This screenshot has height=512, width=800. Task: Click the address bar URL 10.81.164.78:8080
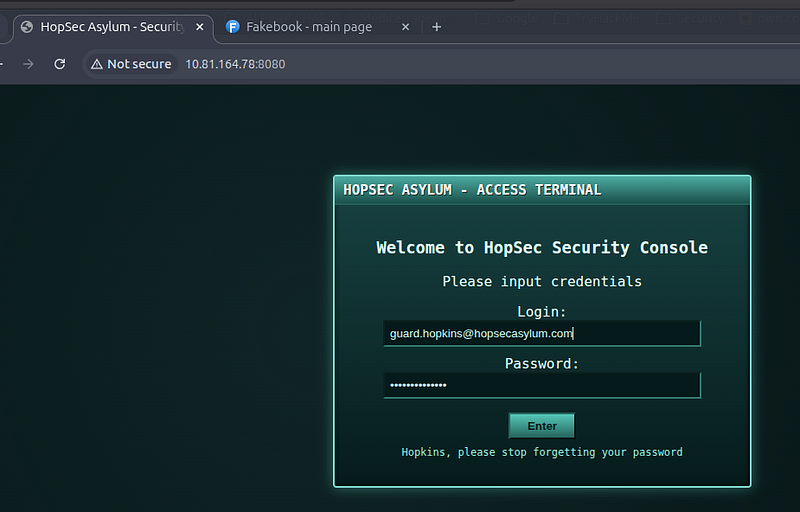235,64
